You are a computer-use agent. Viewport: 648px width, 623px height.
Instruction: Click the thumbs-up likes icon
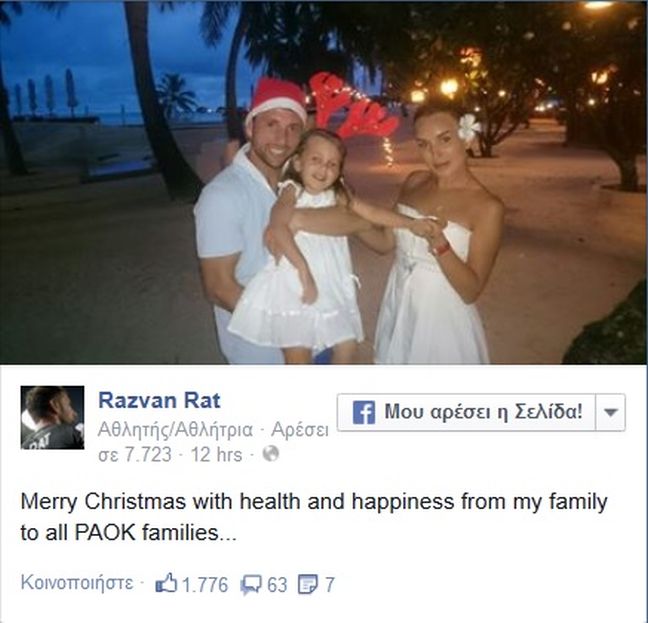[166, 585]
